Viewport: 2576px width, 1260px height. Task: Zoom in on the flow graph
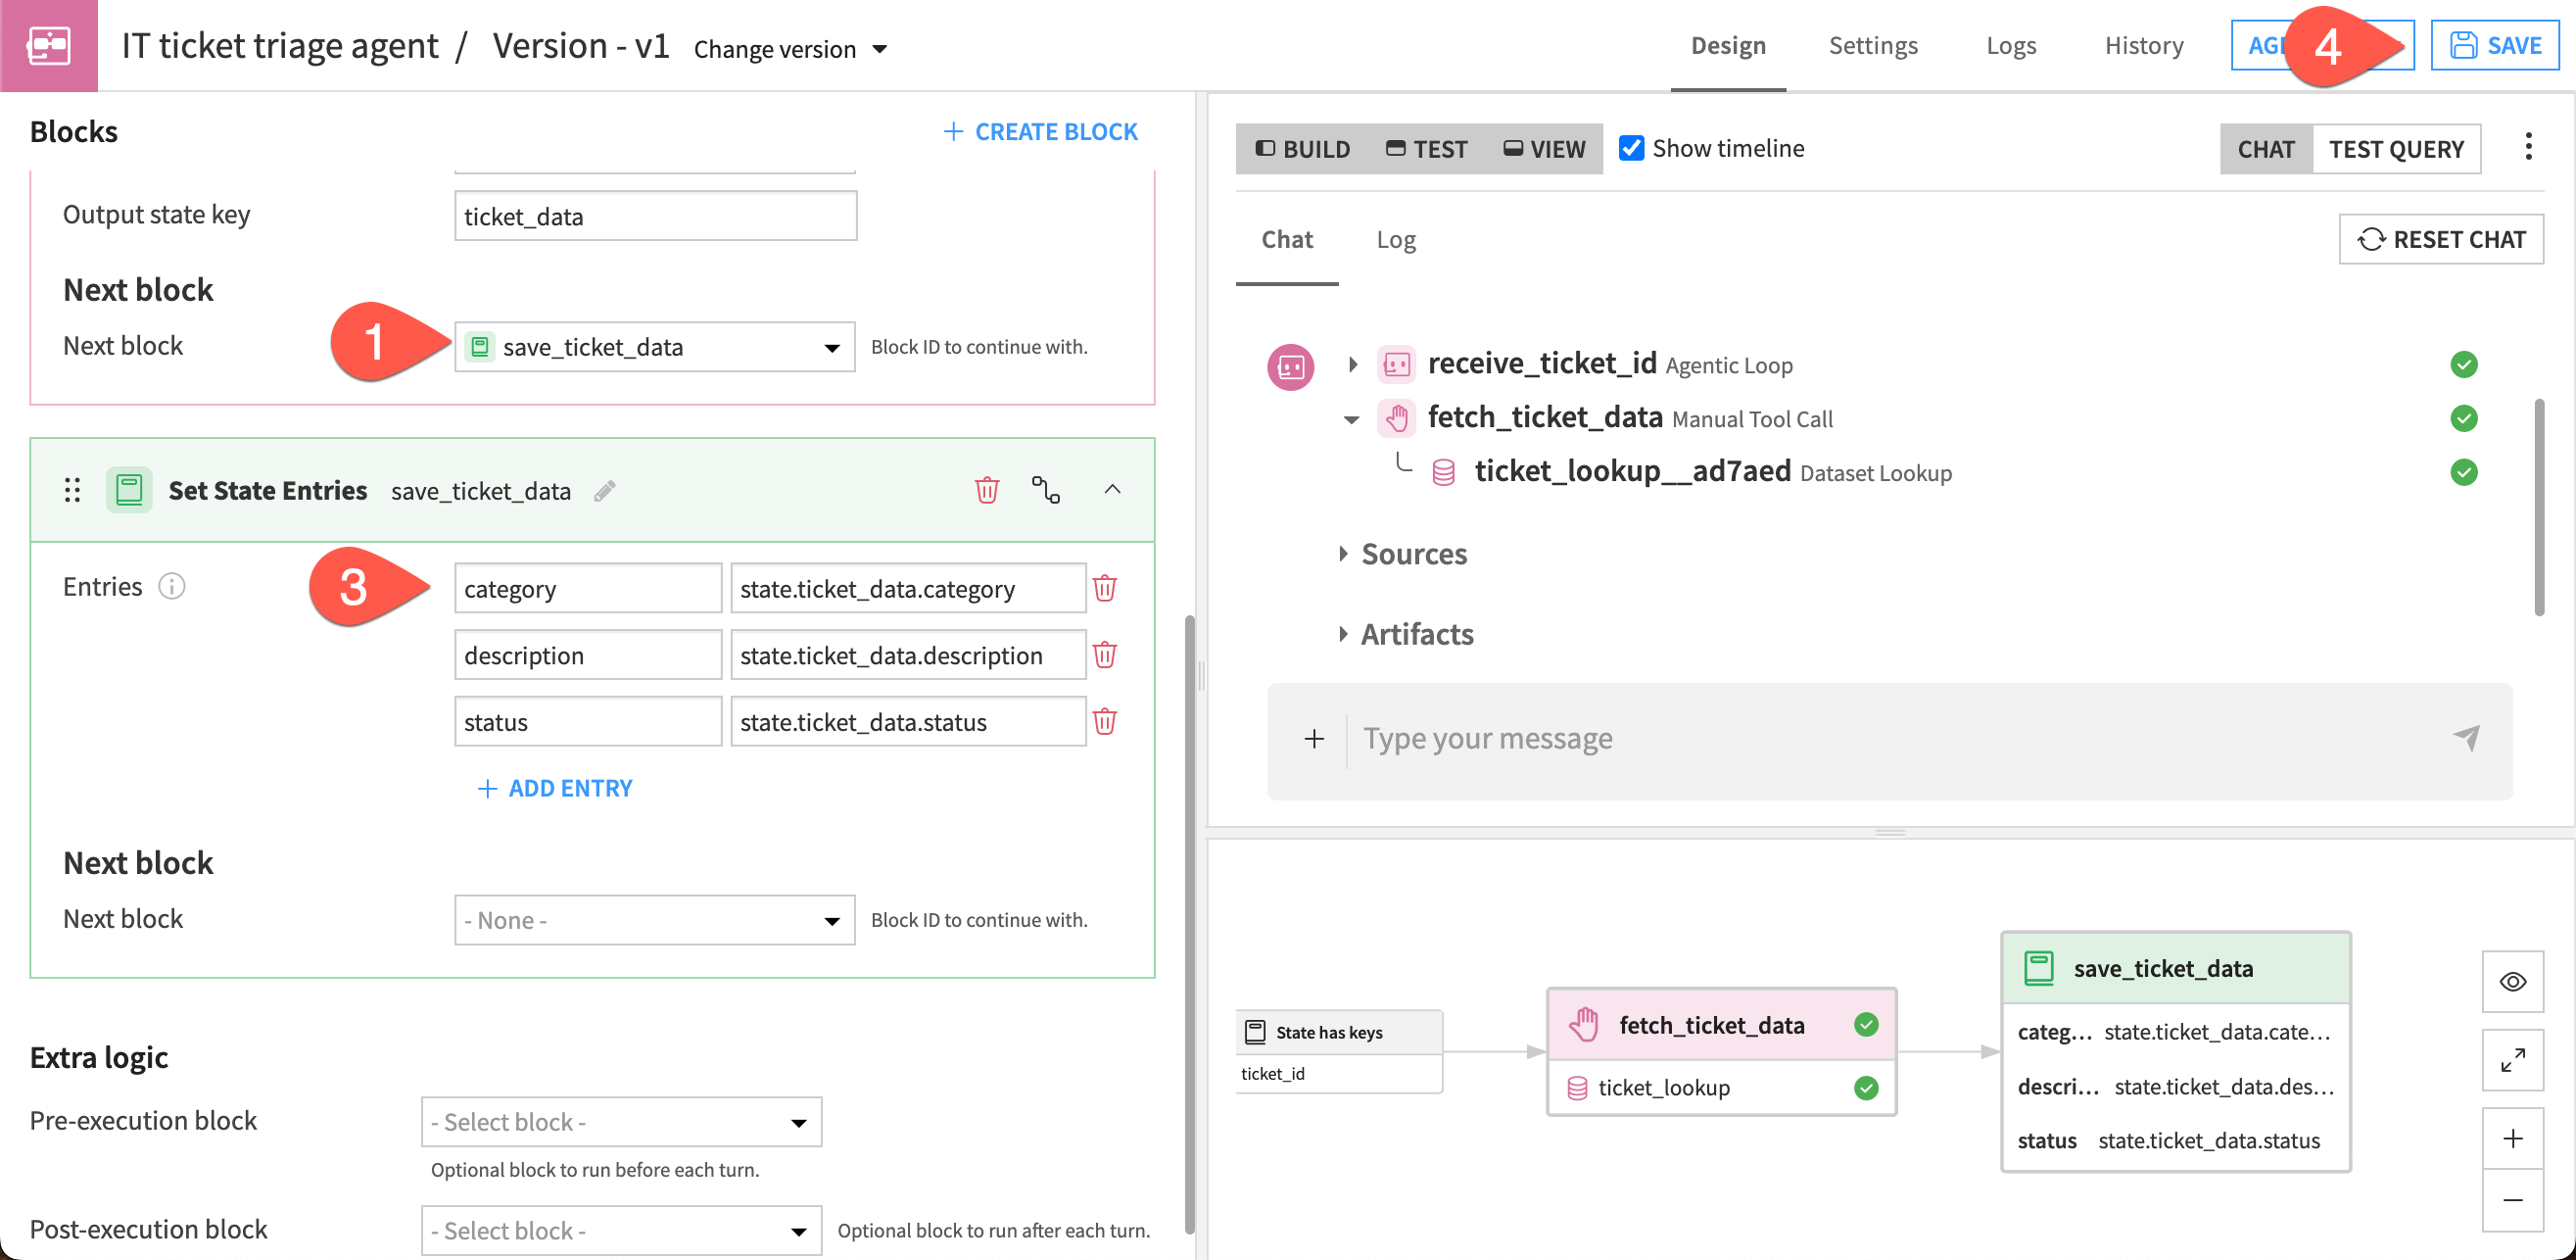[x=2512, y=1138]
